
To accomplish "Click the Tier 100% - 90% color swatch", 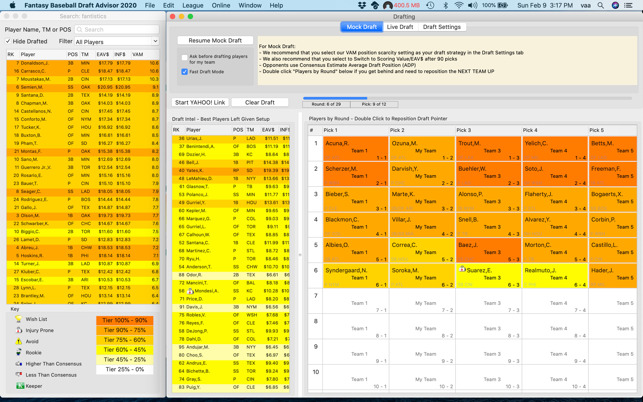I will tap(125, 320).
